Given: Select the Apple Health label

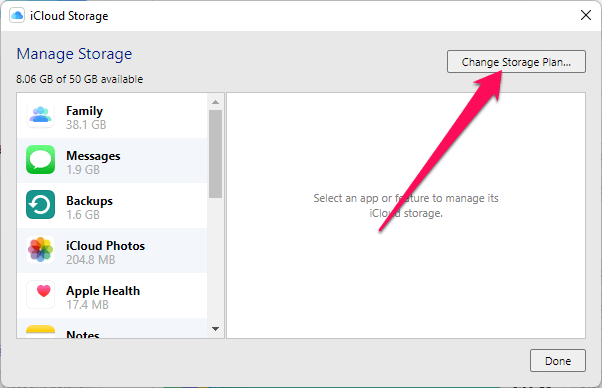Looking at the screenshot, I should coord(103,291).
